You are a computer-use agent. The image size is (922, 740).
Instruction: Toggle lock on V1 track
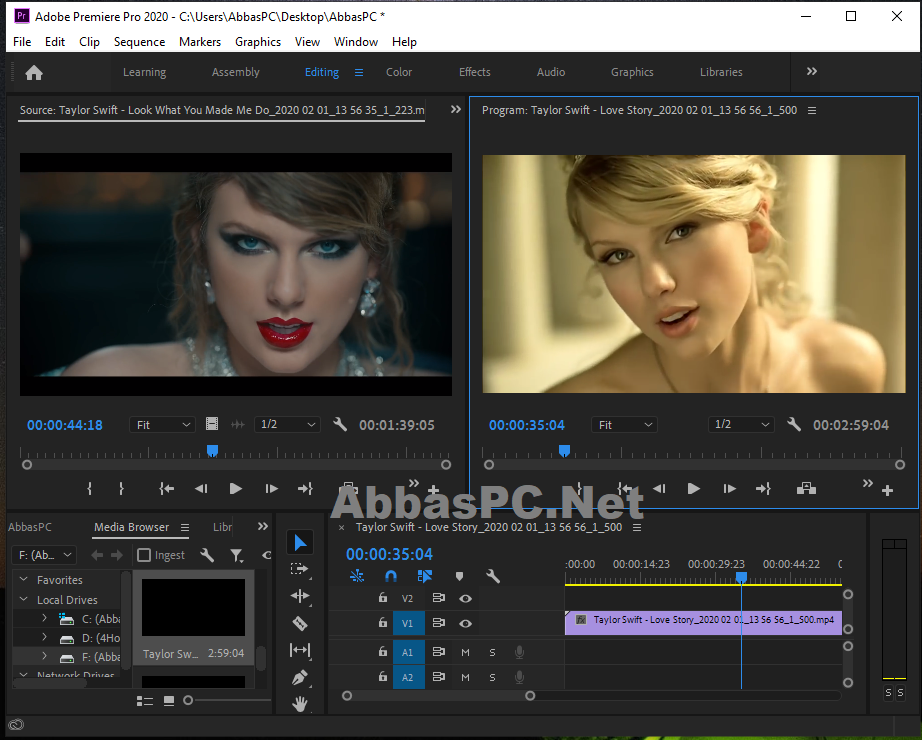pos(383,622)
